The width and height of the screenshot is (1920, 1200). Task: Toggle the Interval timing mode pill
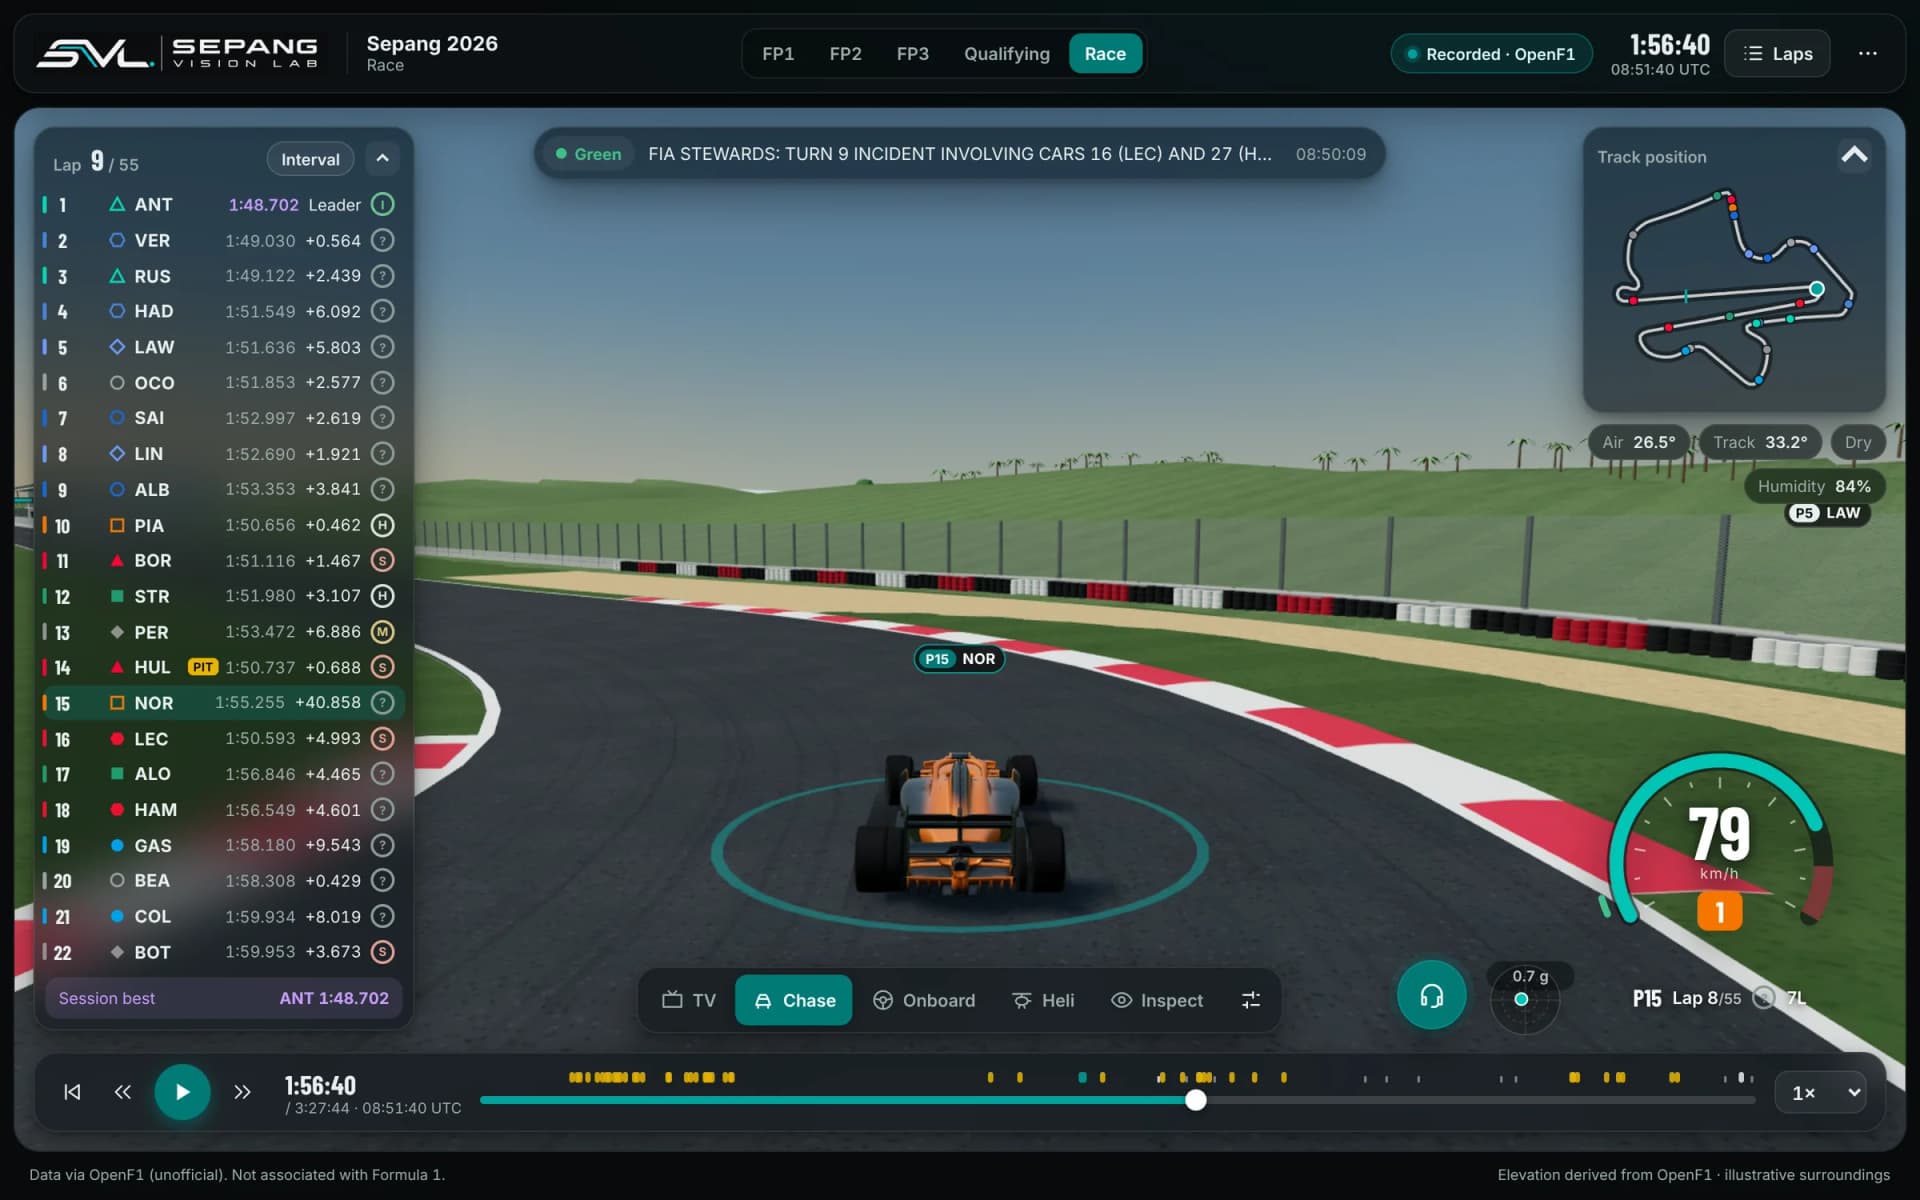click(x=310, y=159)
